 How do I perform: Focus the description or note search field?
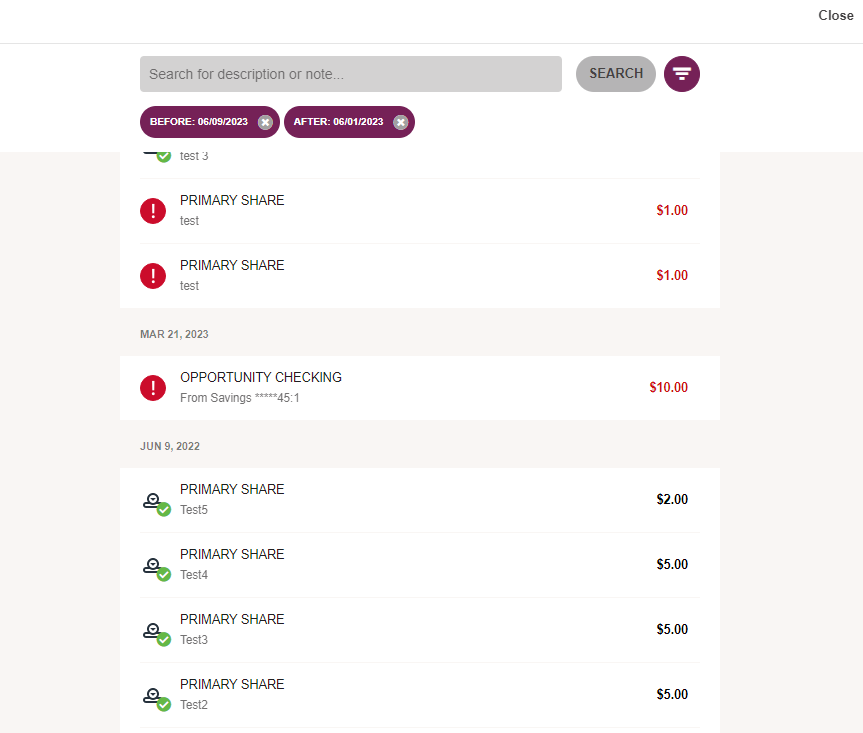point(351,74)
